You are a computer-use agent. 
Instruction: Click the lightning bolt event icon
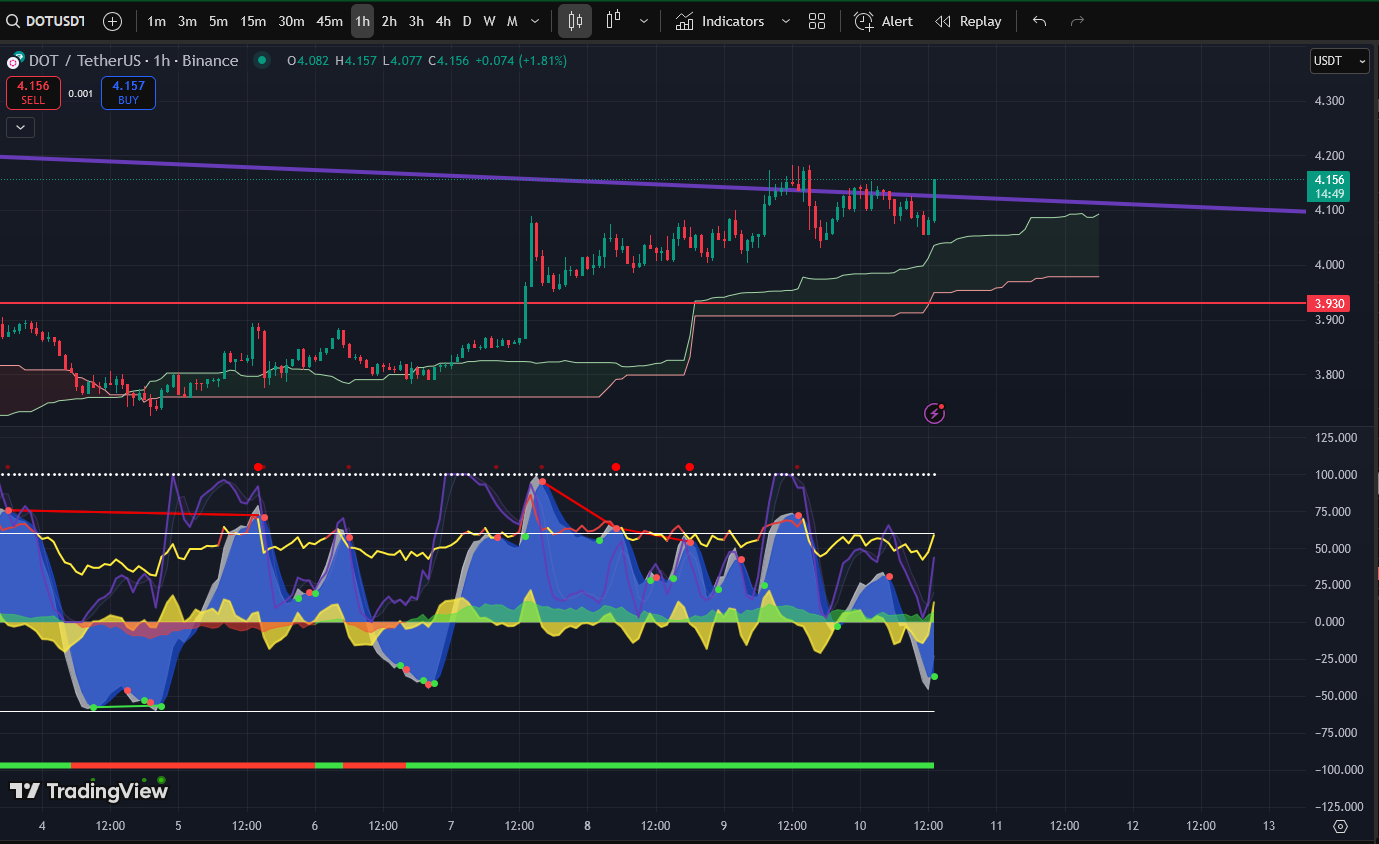click(x=934, y=413)
